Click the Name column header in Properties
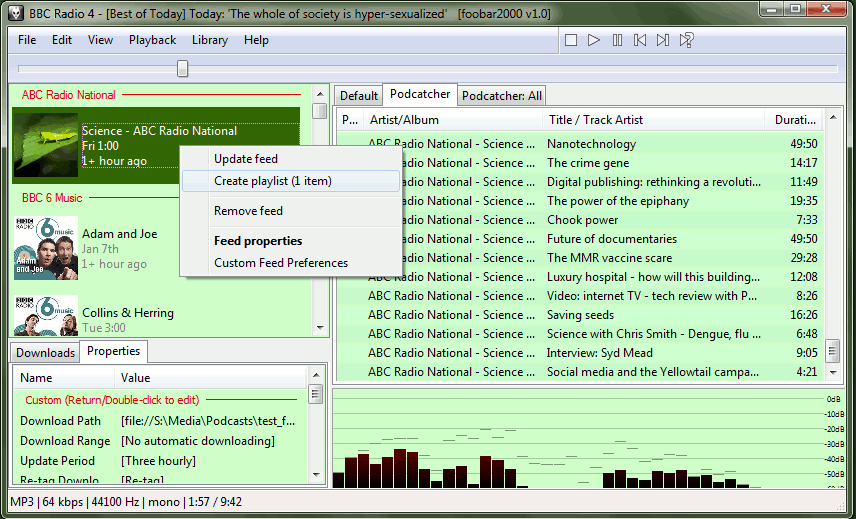The image size is (856, 519). click(x=64, y=378)
